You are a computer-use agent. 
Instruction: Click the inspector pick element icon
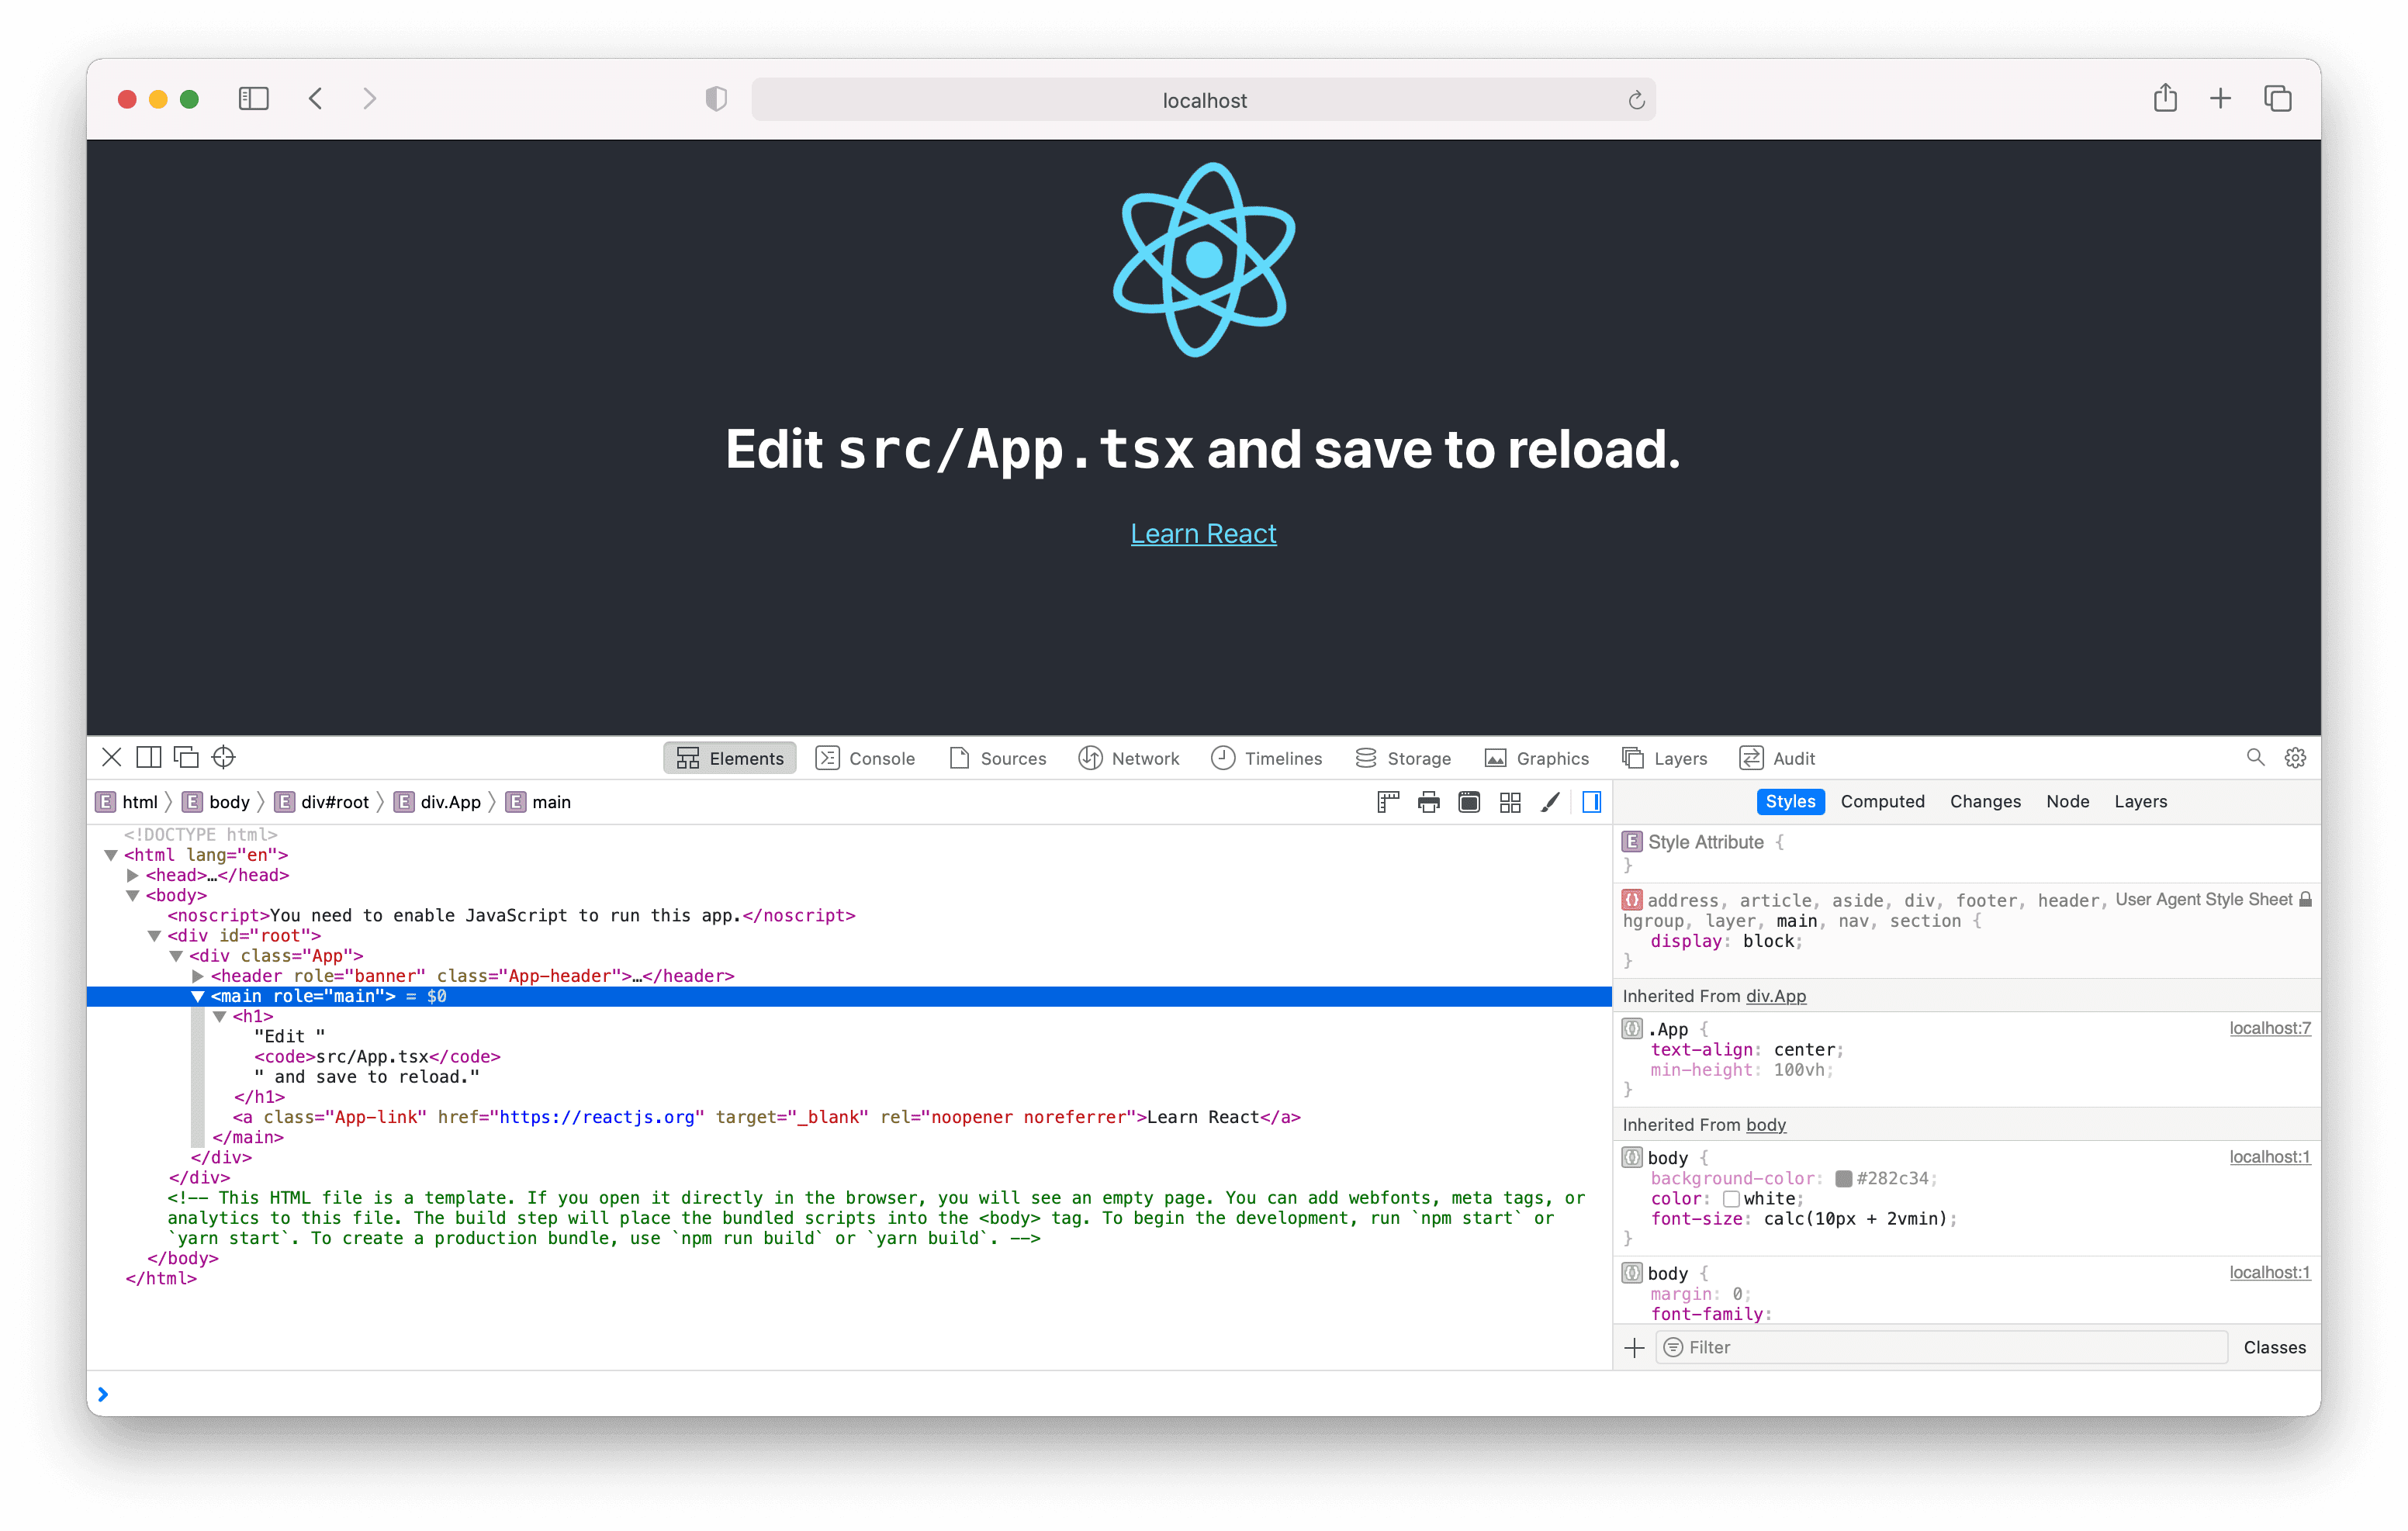click(223, 758)
